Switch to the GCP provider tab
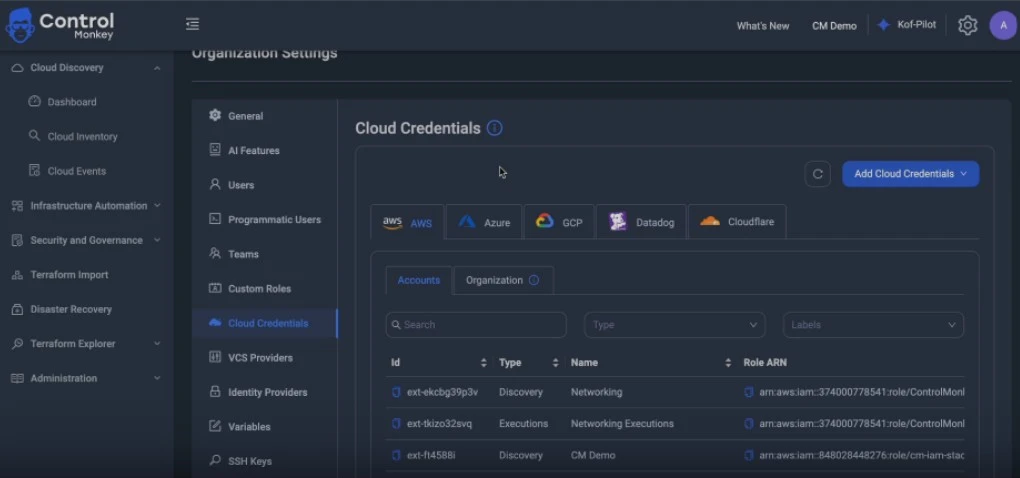The height and width of the screenshot is (478, 1020). pos(559,222)
